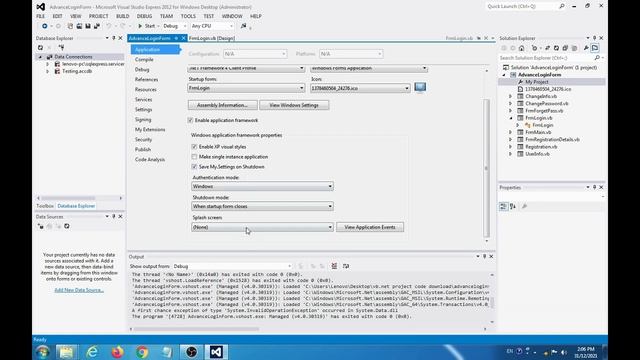Click the Find in Files icon after Any CPU

[x=244, y=26]
